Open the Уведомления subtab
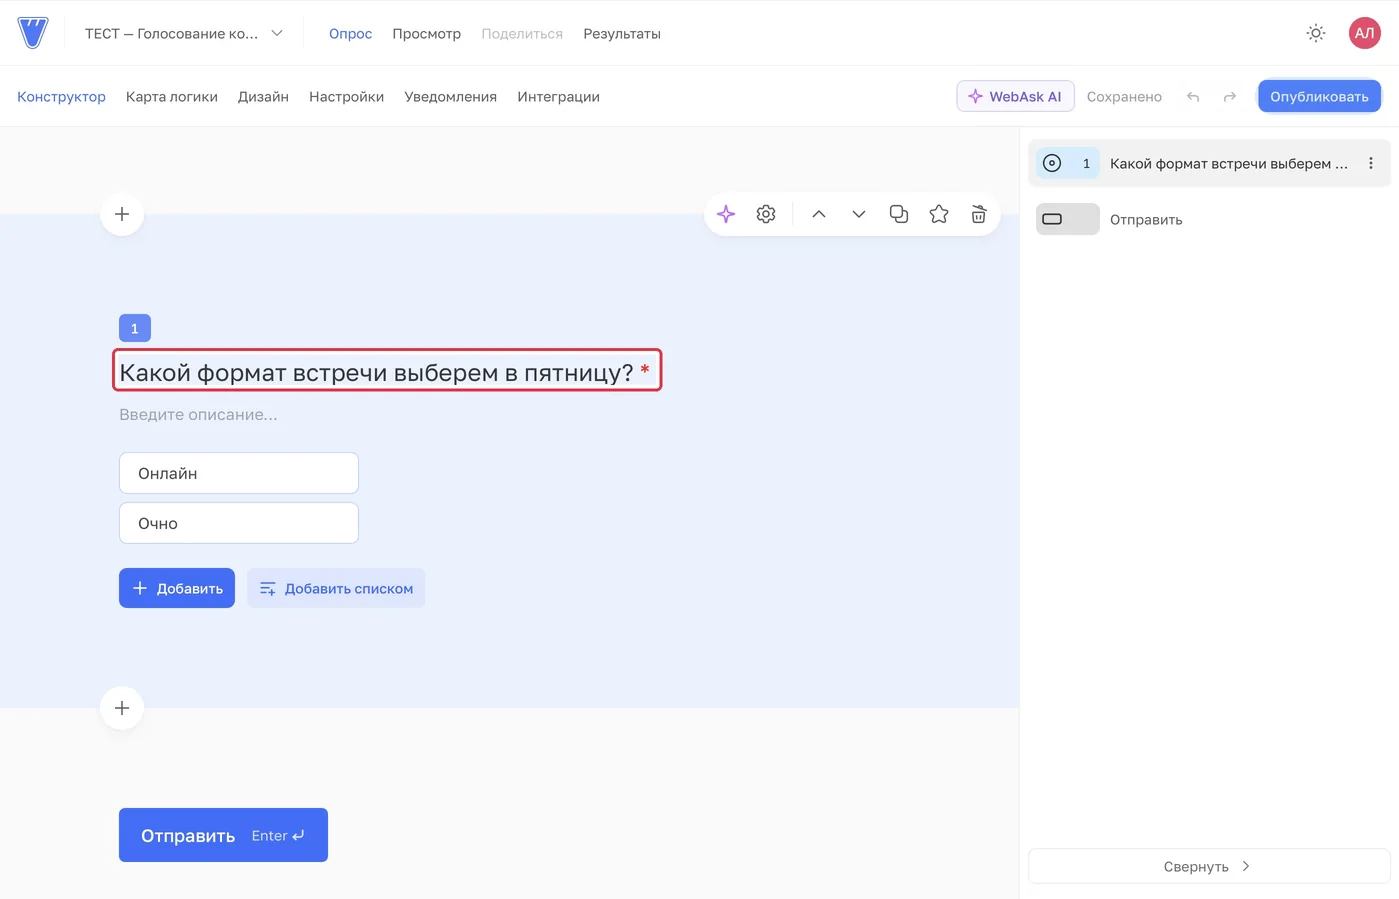Viewport: 1399px width, 899px height. pyautogui.click(x=450, y=97)
